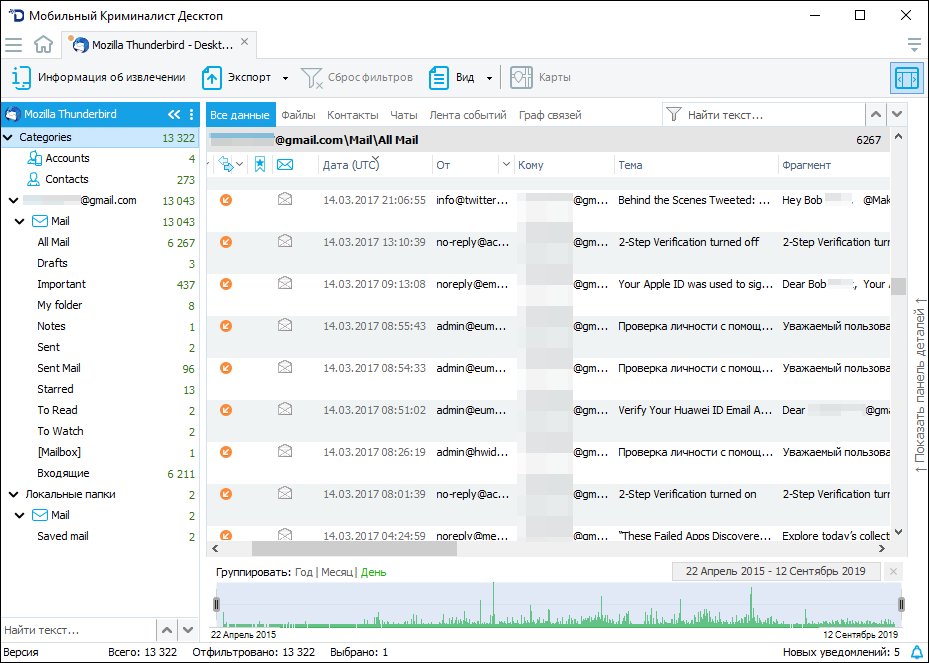Select Accounts in the tree
This screenshot has width=929, height=663.
click(67, 158)
